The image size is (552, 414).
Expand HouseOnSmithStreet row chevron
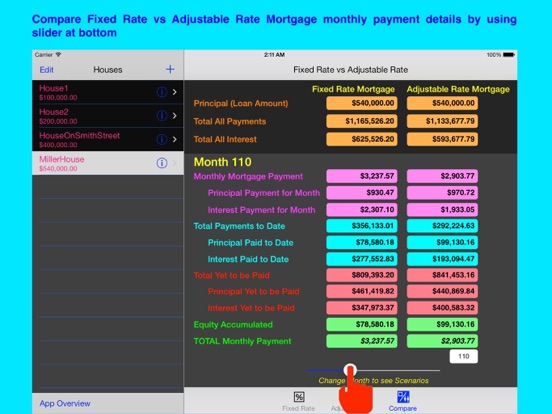(x=175, y=139)
